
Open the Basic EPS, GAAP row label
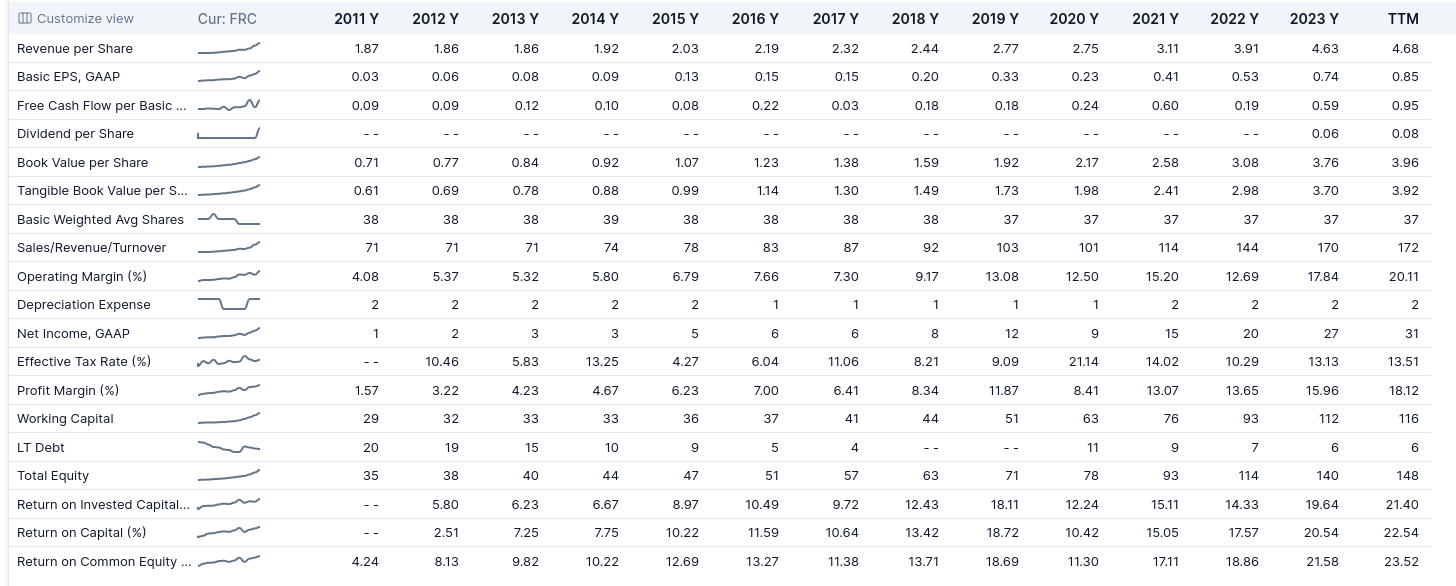(68, 76)
